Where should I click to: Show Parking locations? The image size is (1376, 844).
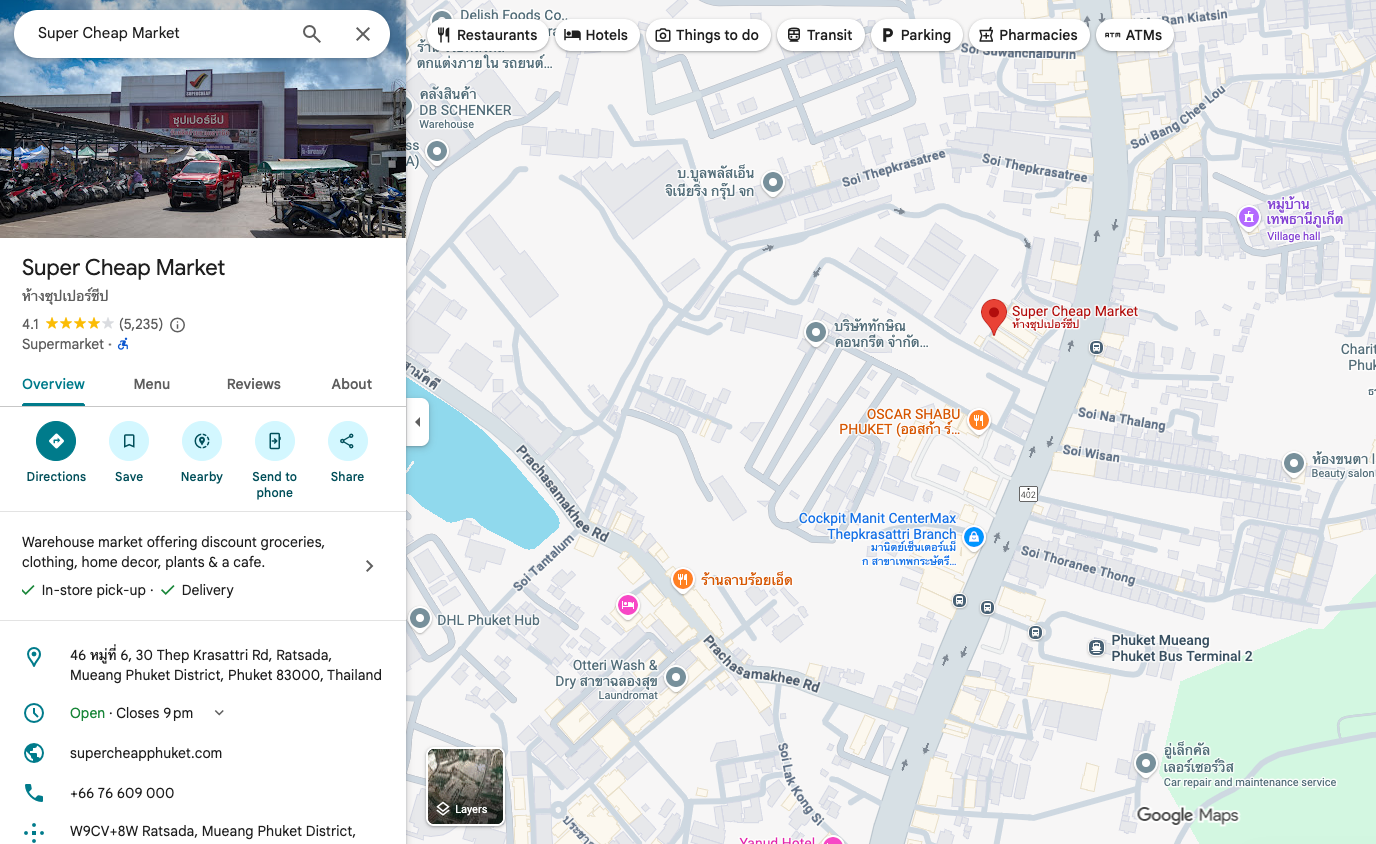pos(916,35)
